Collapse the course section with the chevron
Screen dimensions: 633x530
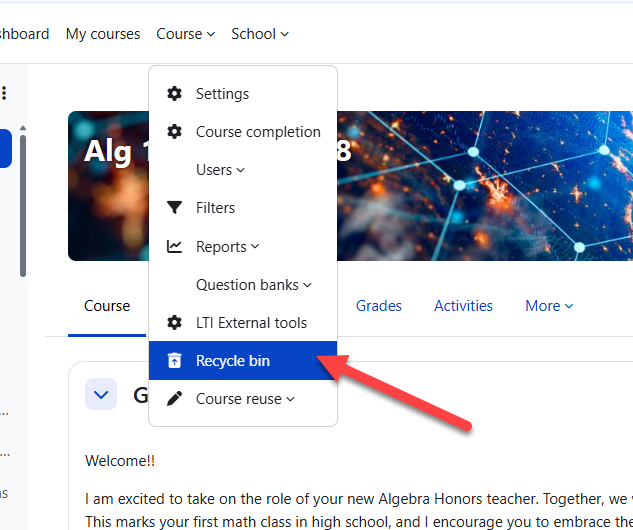[100, 395]
